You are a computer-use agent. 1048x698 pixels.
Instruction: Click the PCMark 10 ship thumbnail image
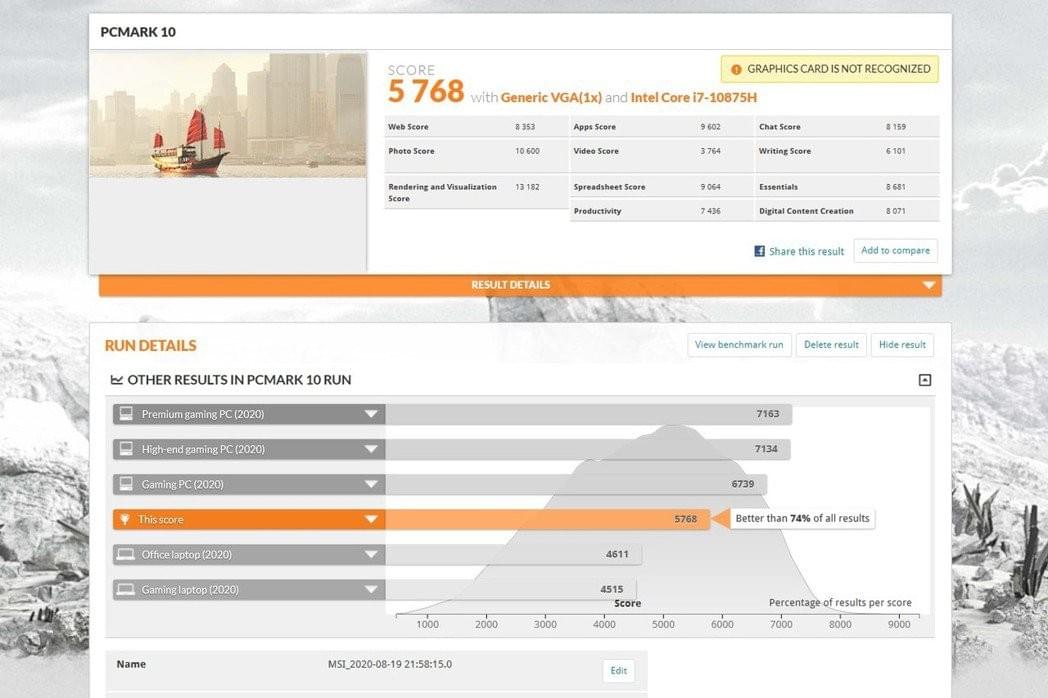click(228, 115)
